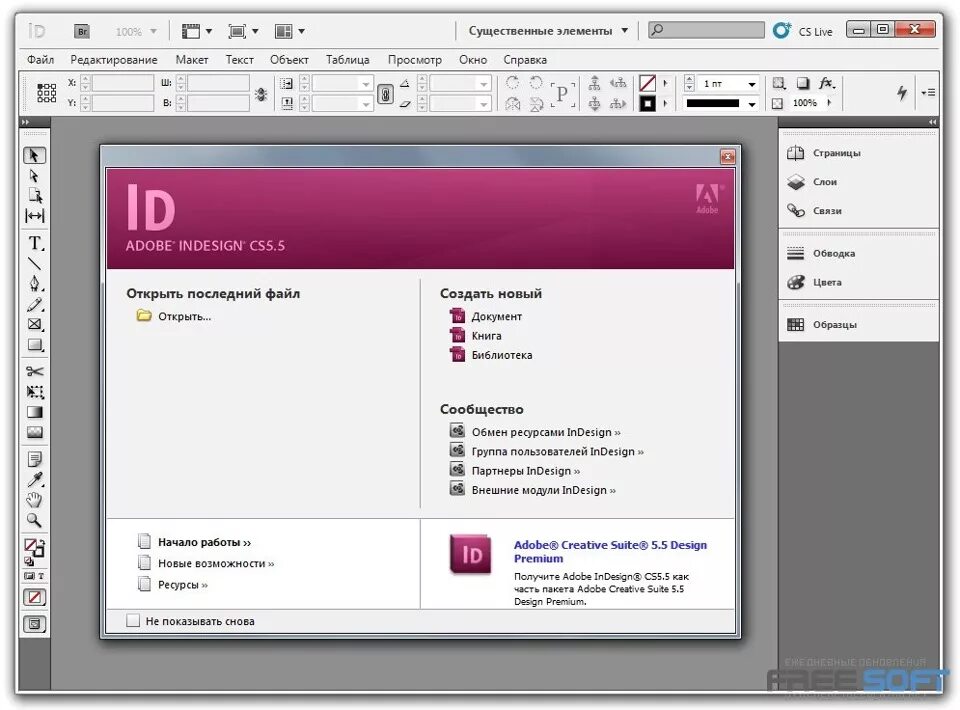Select the Gap tool
Viewport: 960px width, 710px height.
pos(35,216)
